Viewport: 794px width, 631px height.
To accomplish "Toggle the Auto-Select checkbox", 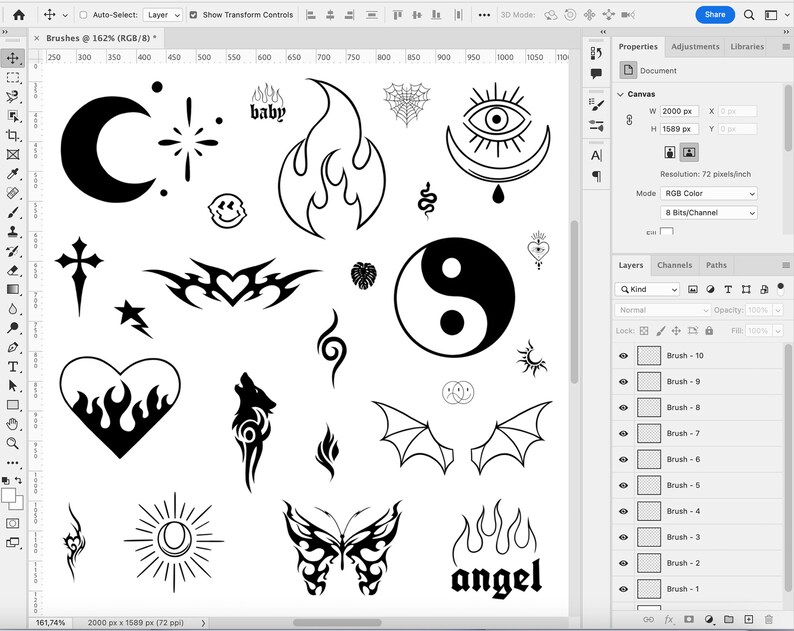I will click(83, 15).
